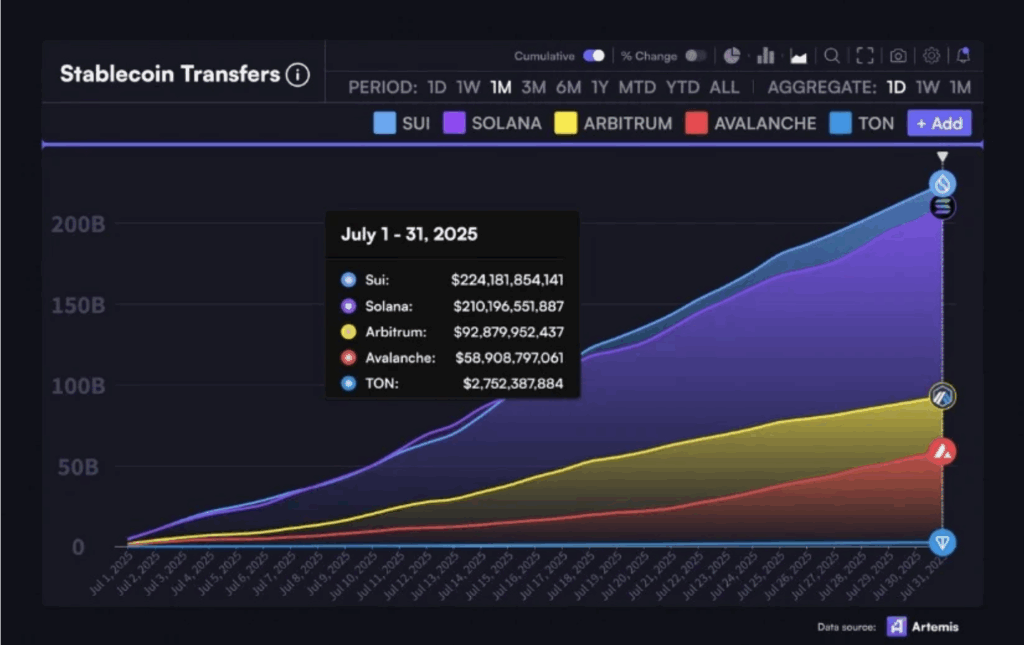Open fullscreen mode icon
Screen dimensions: 1024x645
tap(865, 55)
